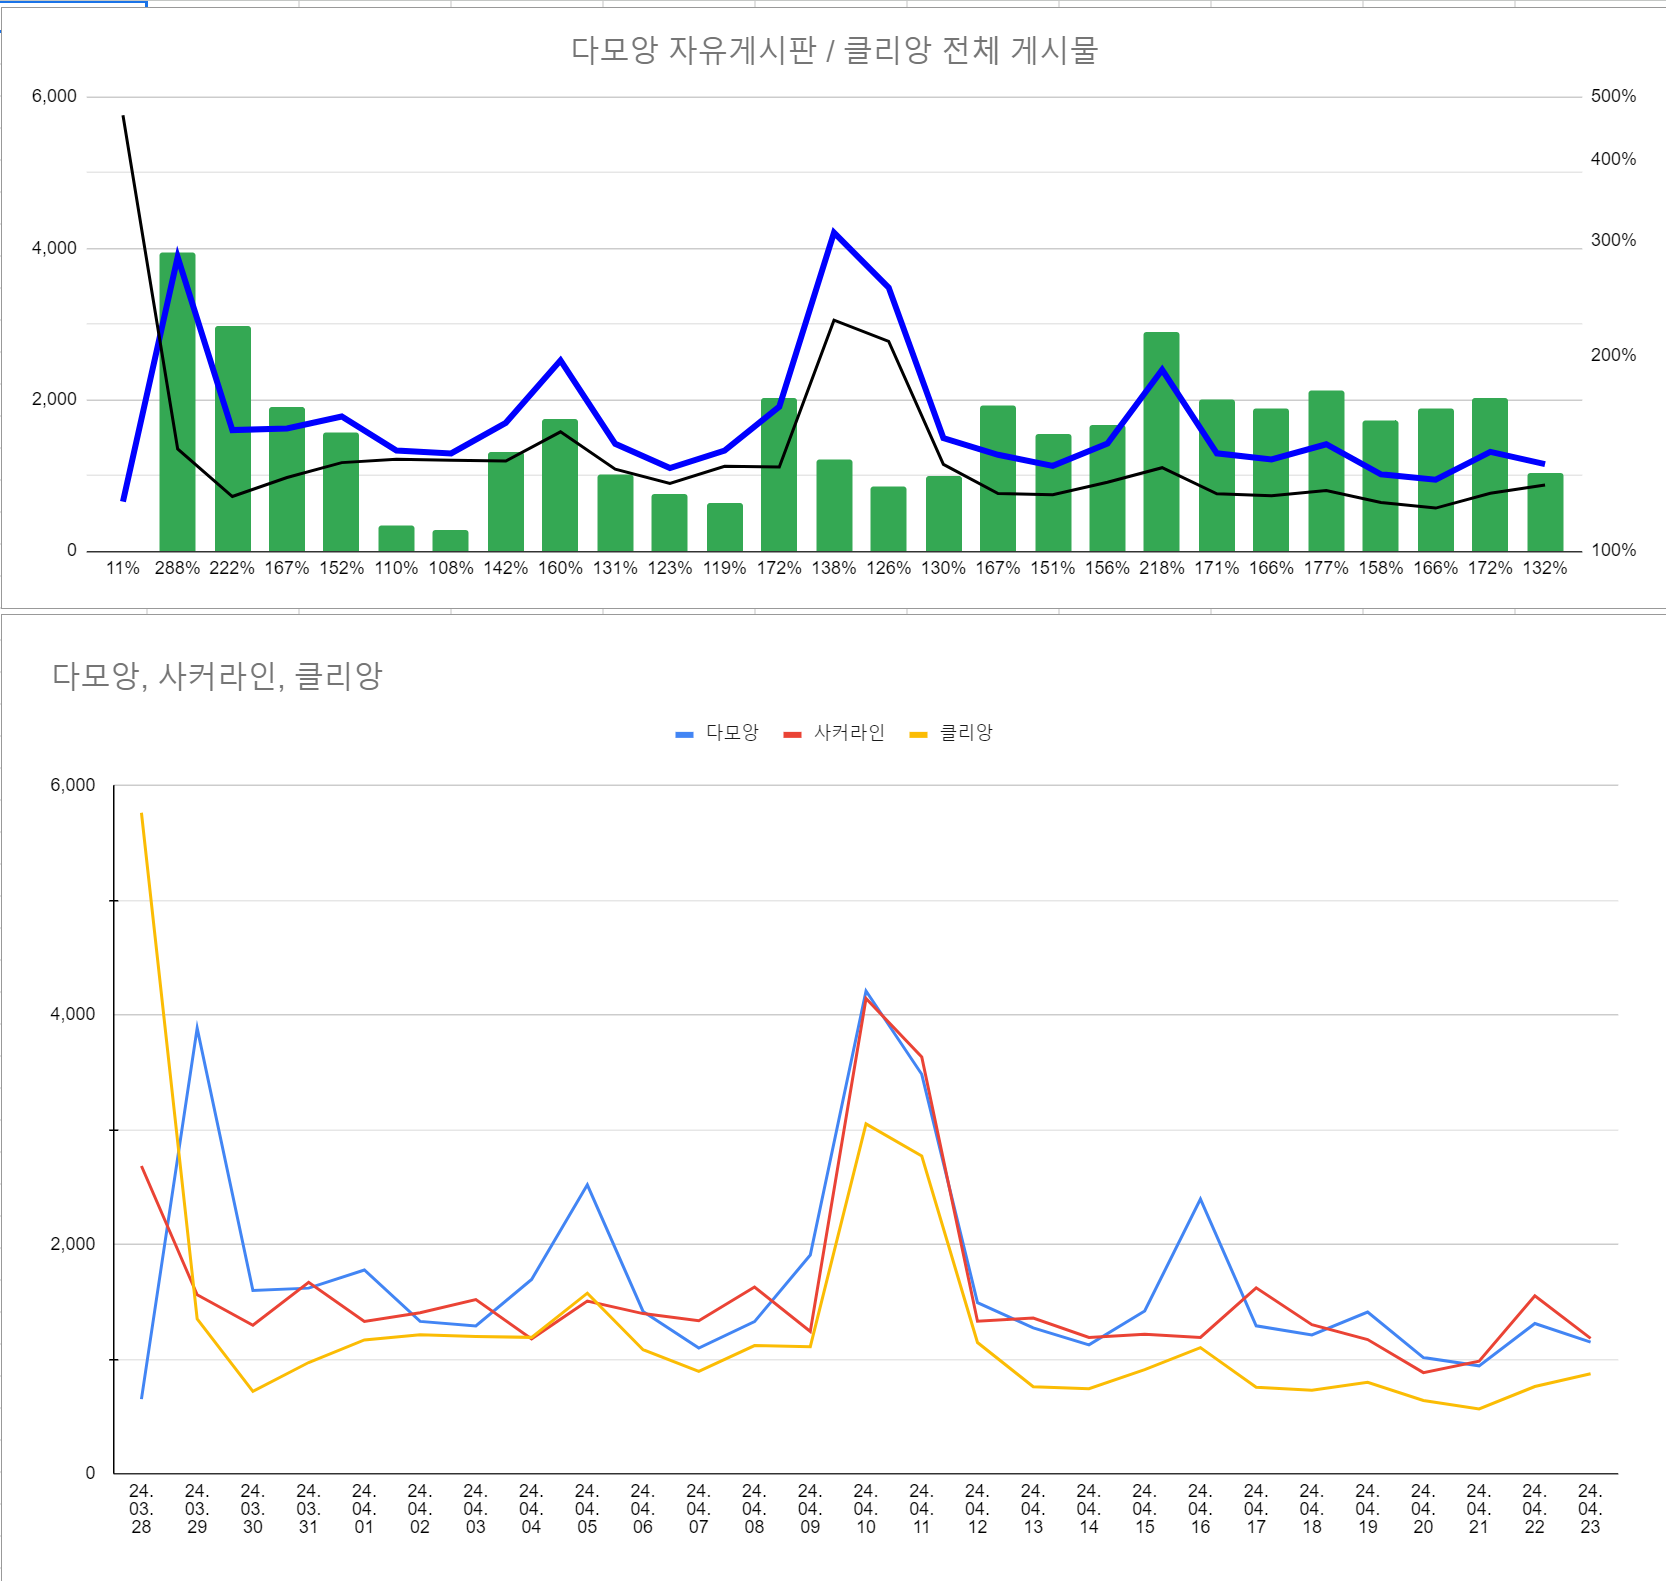Click the 24. 04. 23 date label
The width and height of the screenshot is (1666, 1581).
pyautogui.click(x=1590, y=1509)
